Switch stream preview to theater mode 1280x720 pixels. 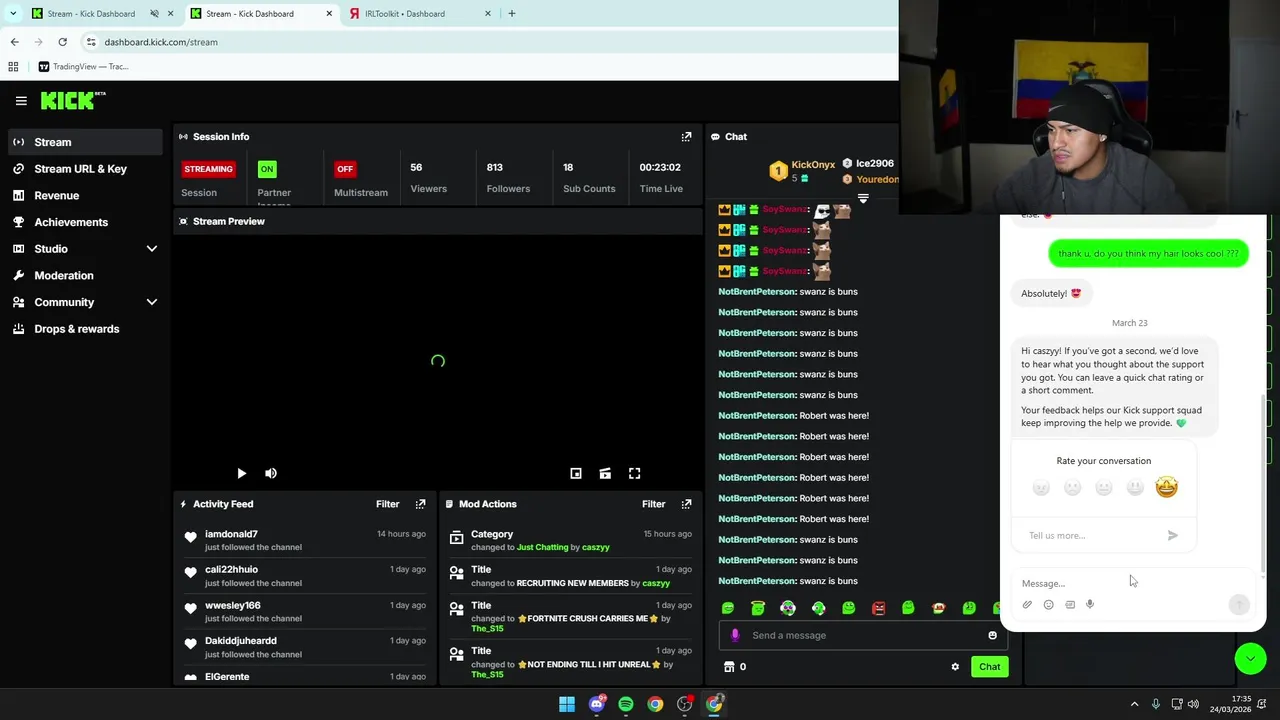coord(605,474)
